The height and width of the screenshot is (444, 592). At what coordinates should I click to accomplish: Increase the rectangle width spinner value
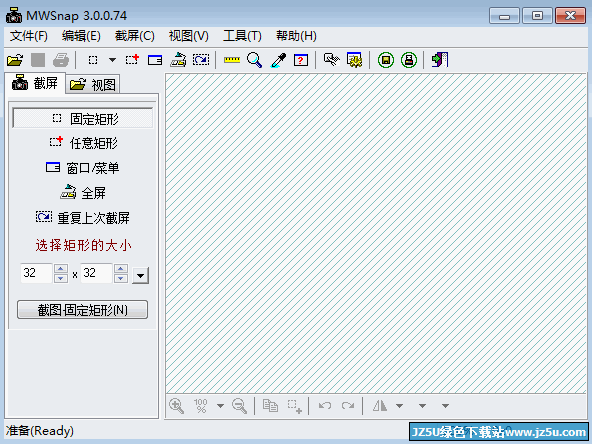point(61,268)
